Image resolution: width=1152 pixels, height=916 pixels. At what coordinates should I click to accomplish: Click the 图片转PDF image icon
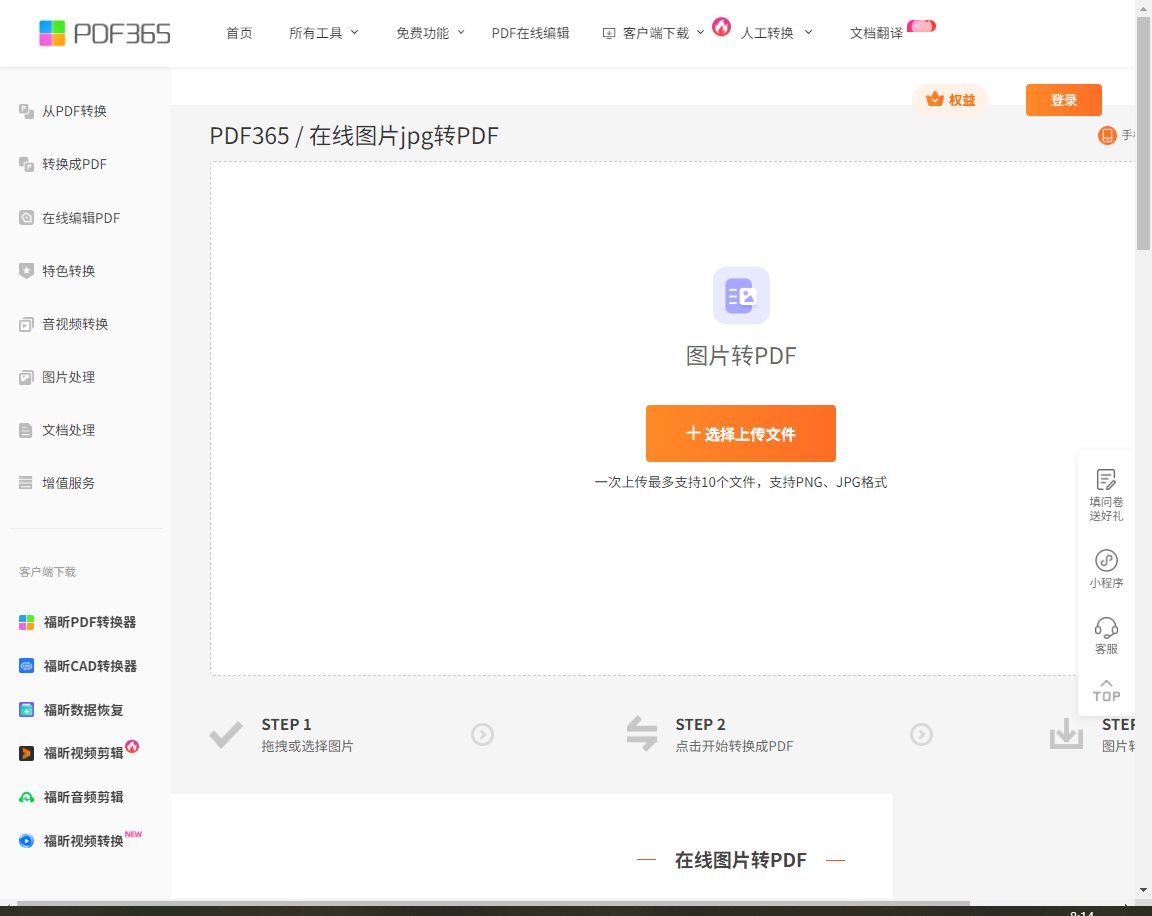click(x=741, y=295)
